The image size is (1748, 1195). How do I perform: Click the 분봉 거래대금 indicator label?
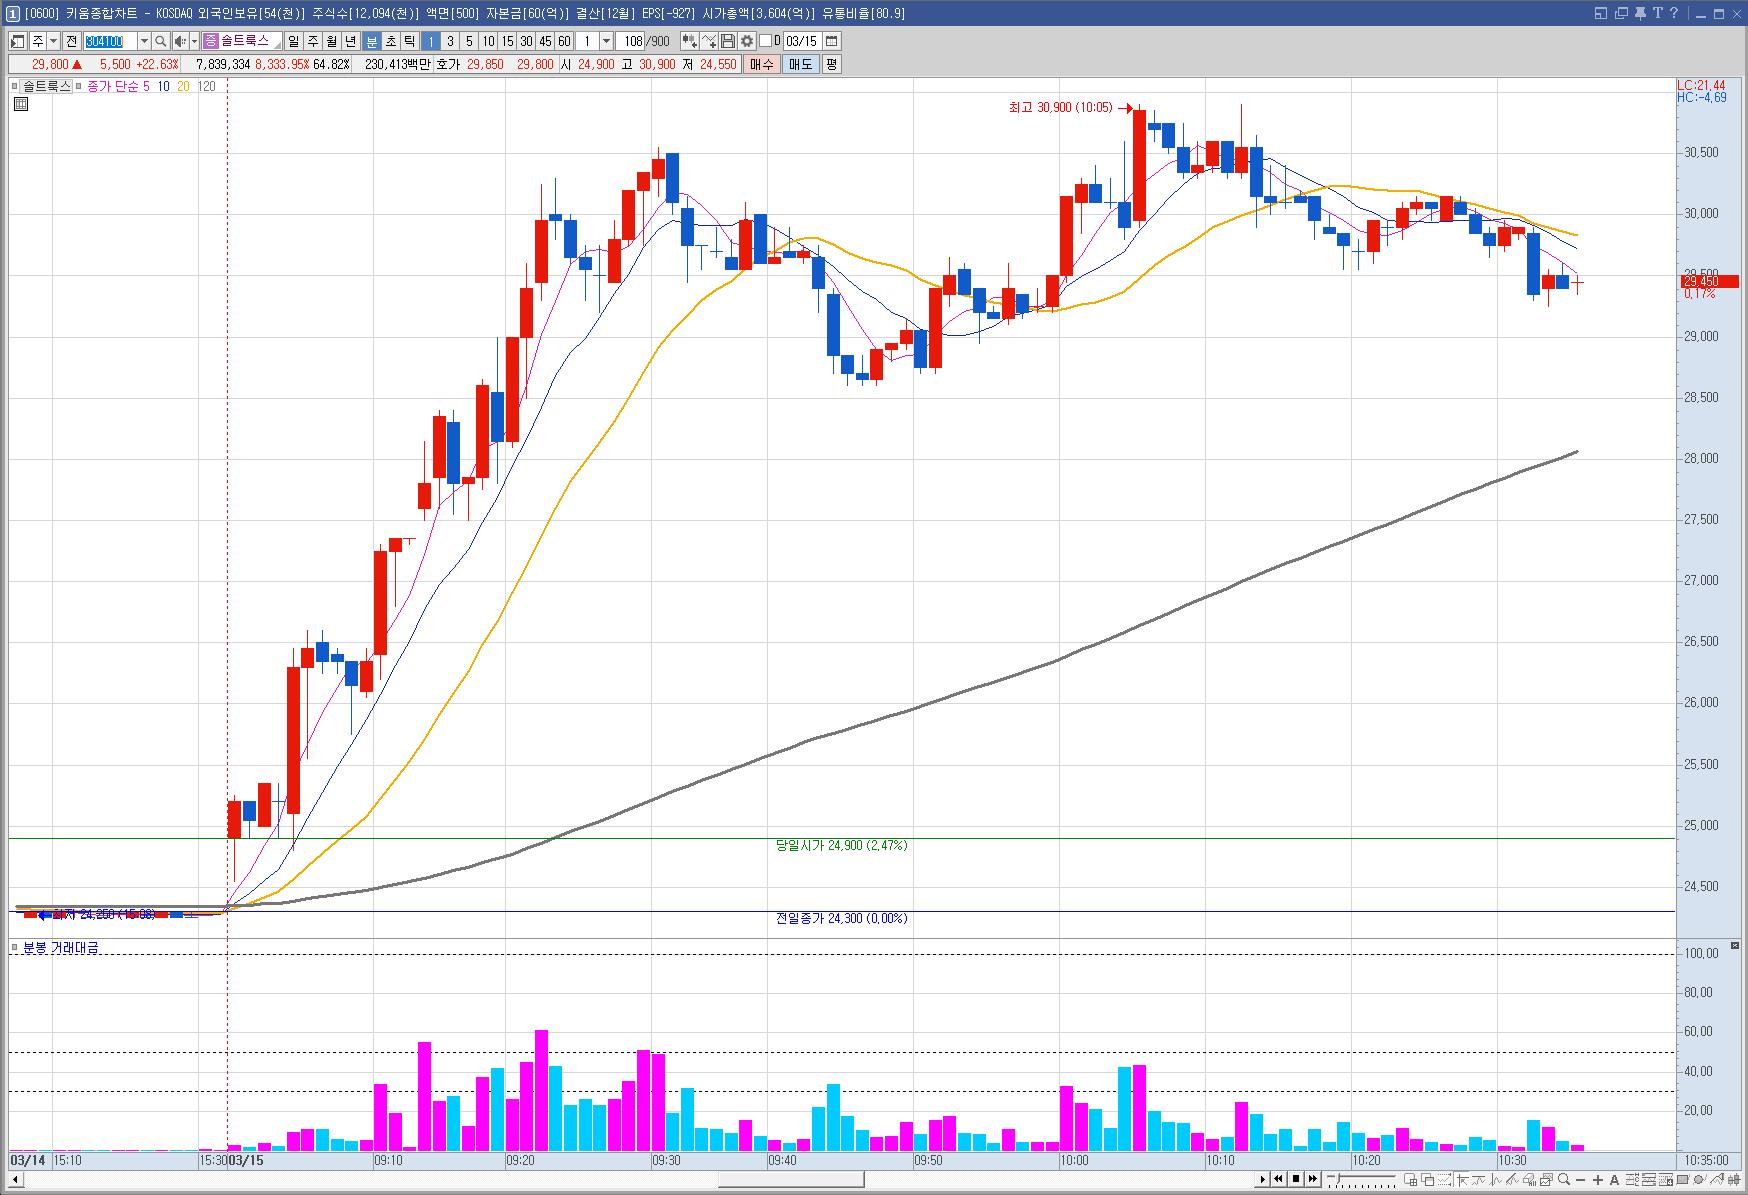60,948
